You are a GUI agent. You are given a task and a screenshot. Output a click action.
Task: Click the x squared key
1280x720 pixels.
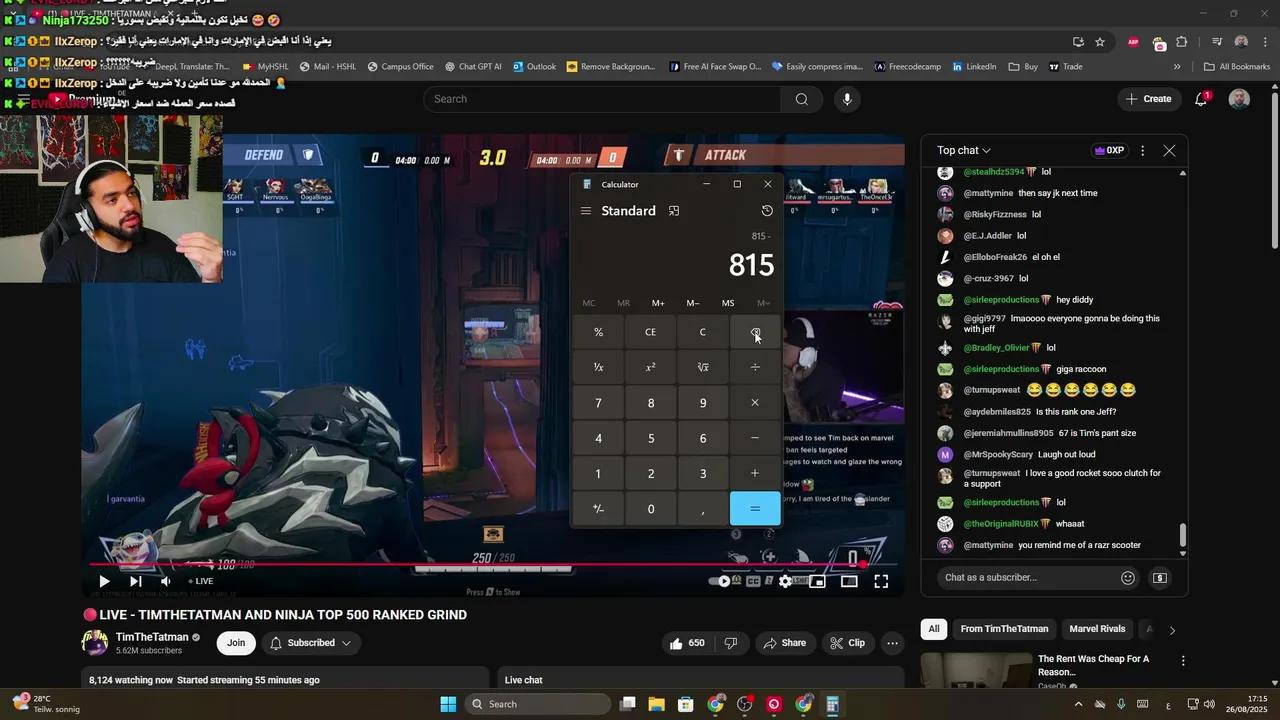[650, 367]
